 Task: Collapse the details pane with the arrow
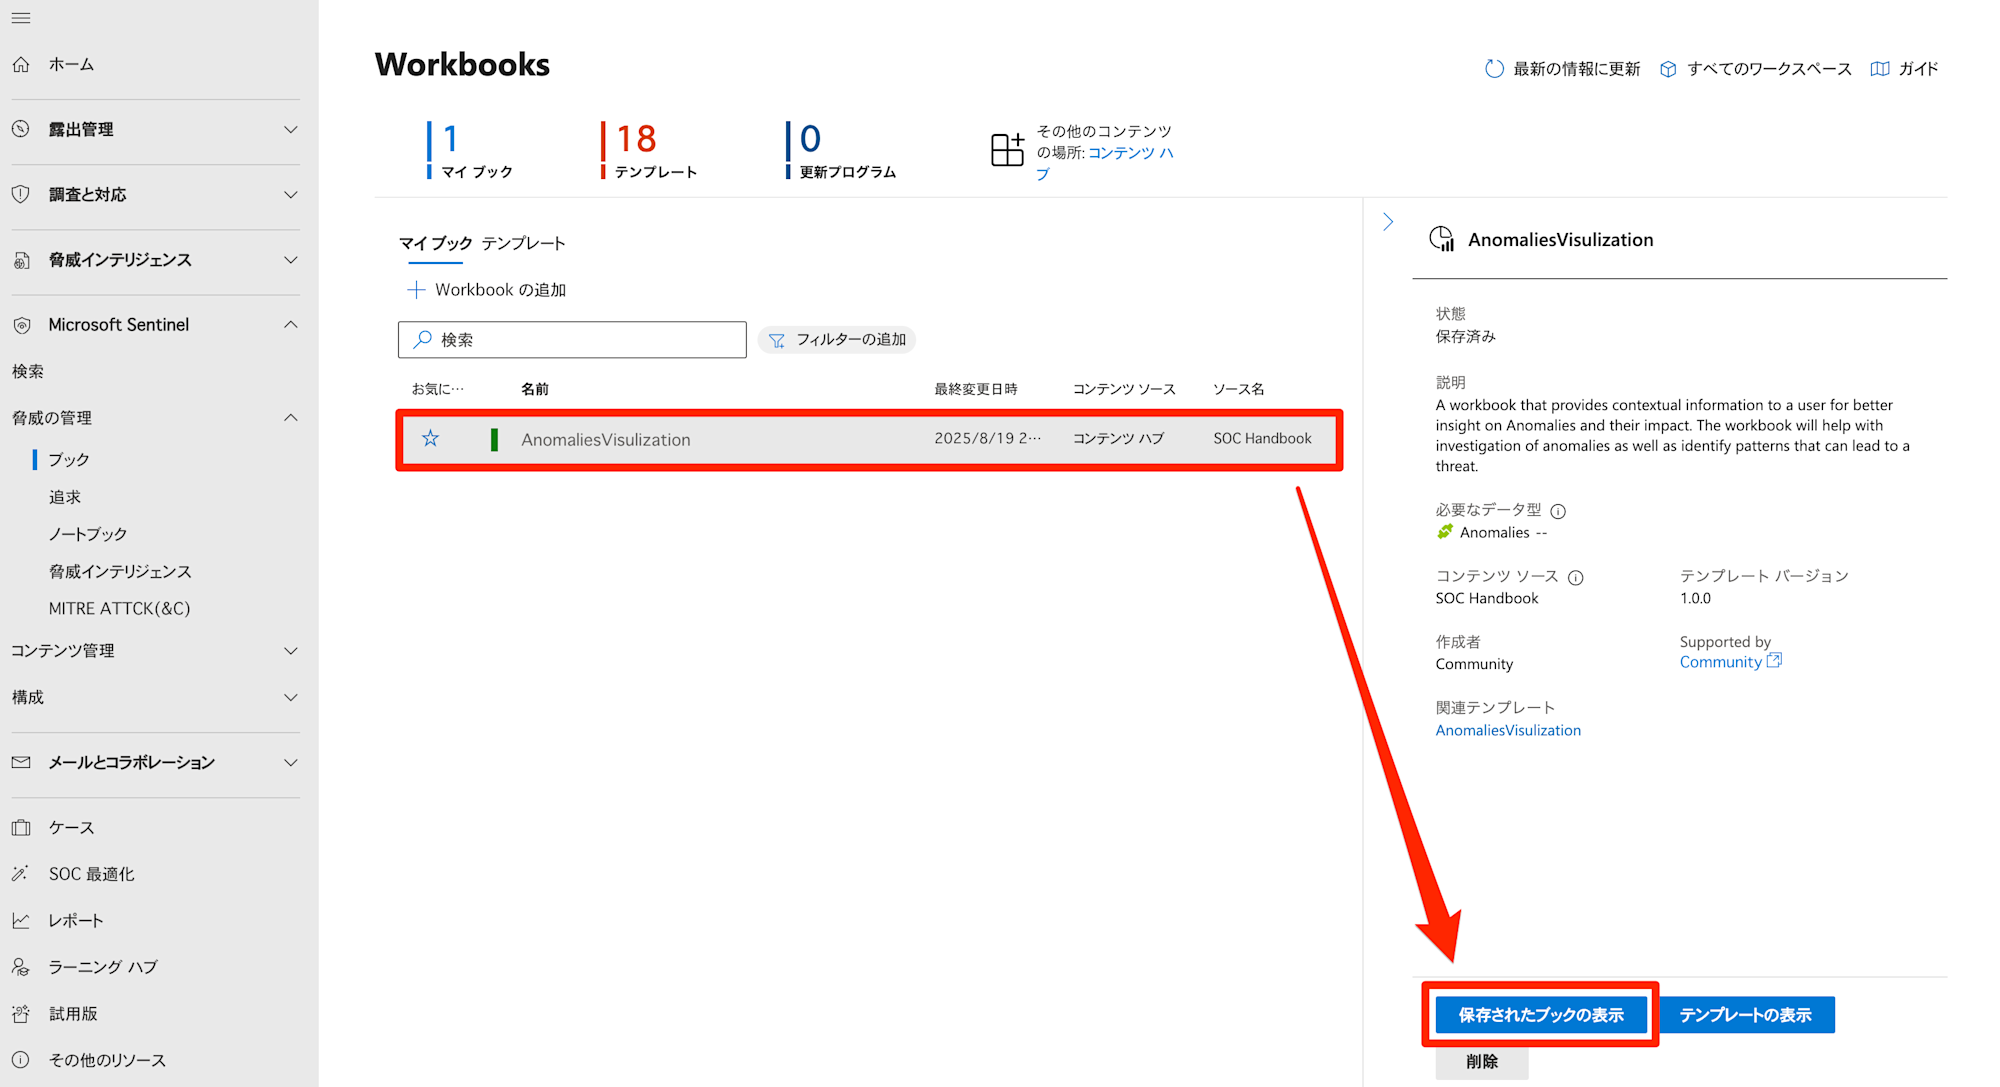1388,222
